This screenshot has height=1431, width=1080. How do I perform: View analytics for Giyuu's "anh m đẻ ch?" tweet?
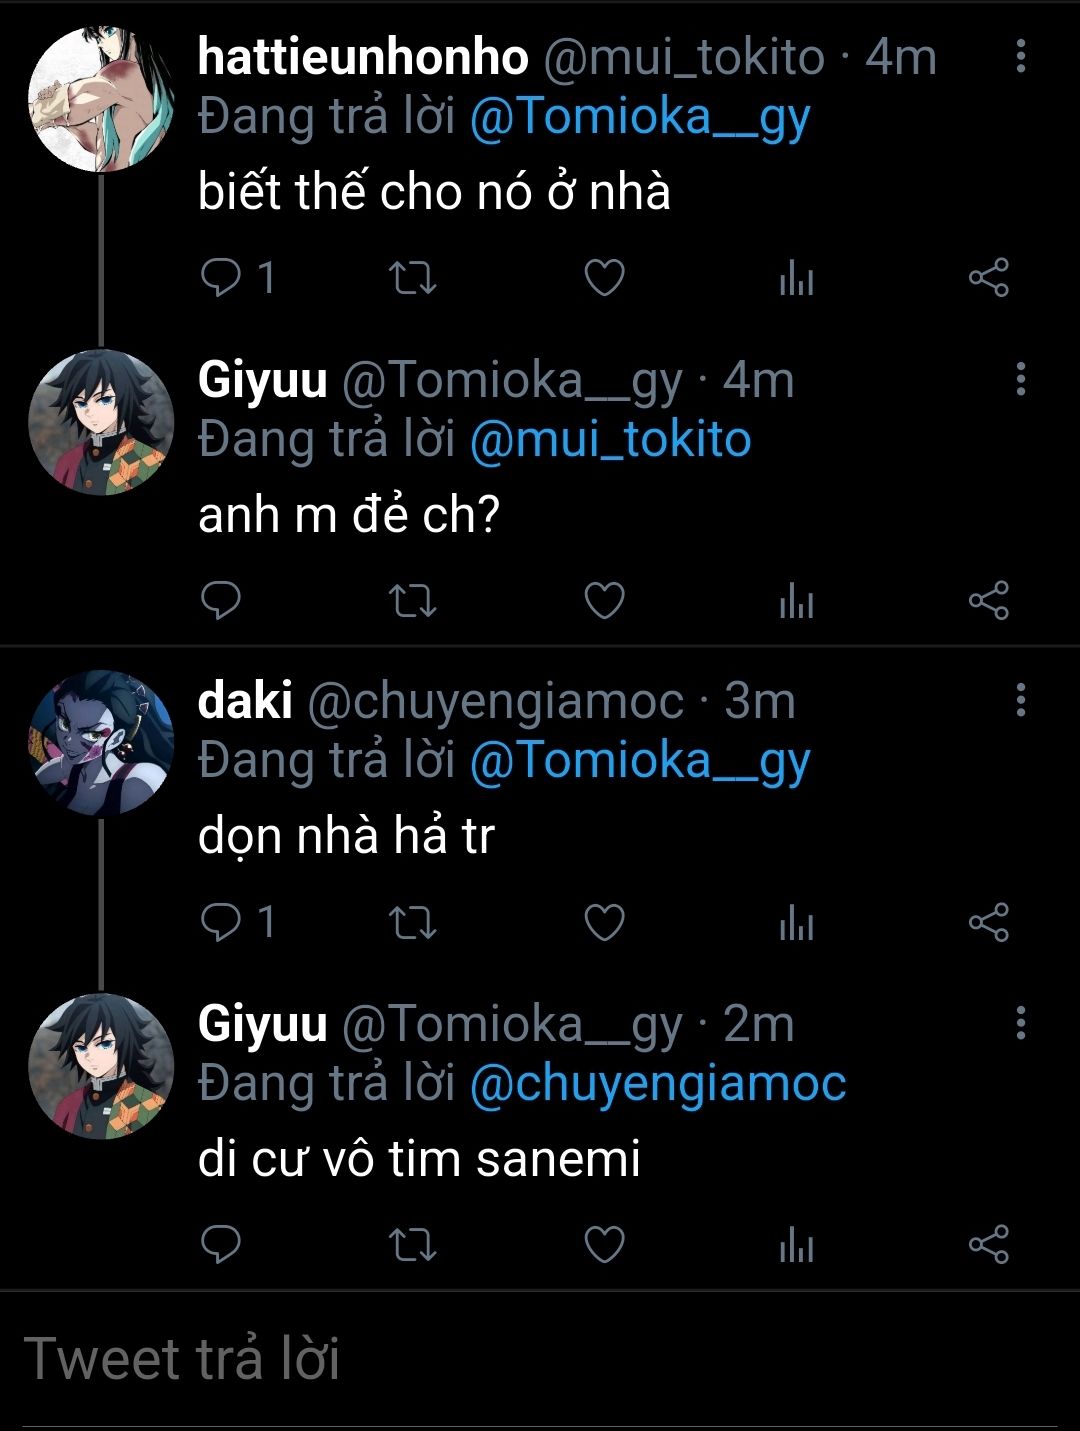coord(796,601)
